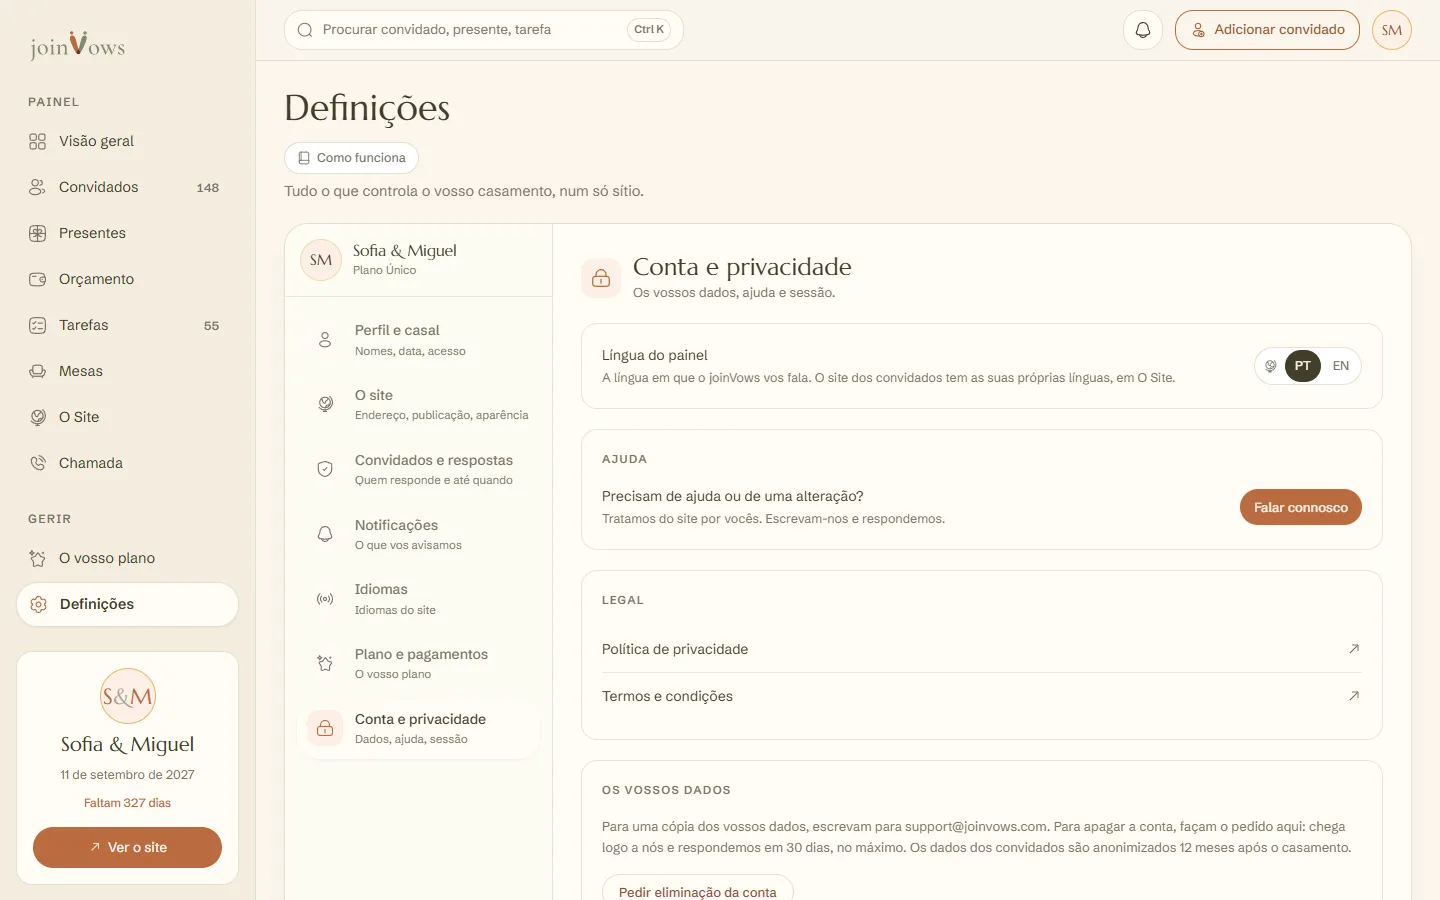
Task: Click Adicionar convidado button
Action: tap(1267, 30)
